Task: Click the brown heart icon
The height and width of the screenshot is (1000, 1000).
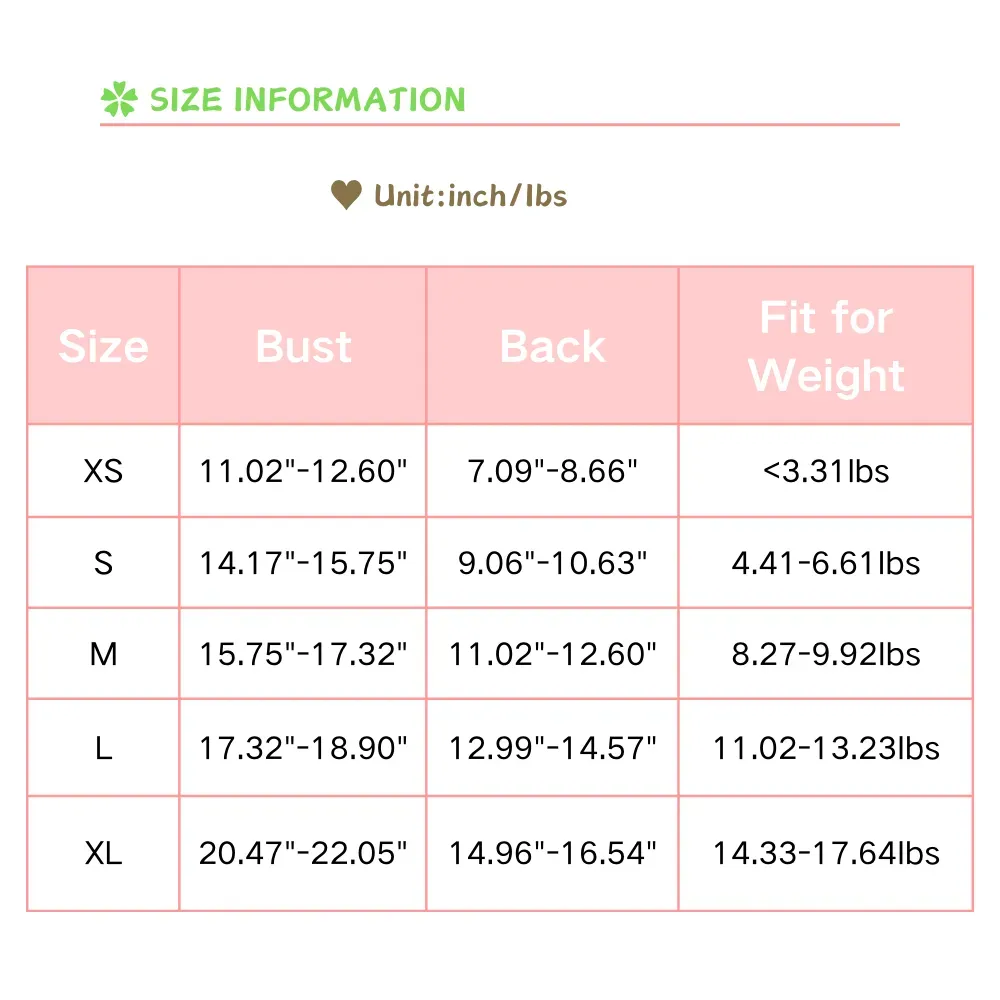Action: pyautogui.click(x=346, y=194)
